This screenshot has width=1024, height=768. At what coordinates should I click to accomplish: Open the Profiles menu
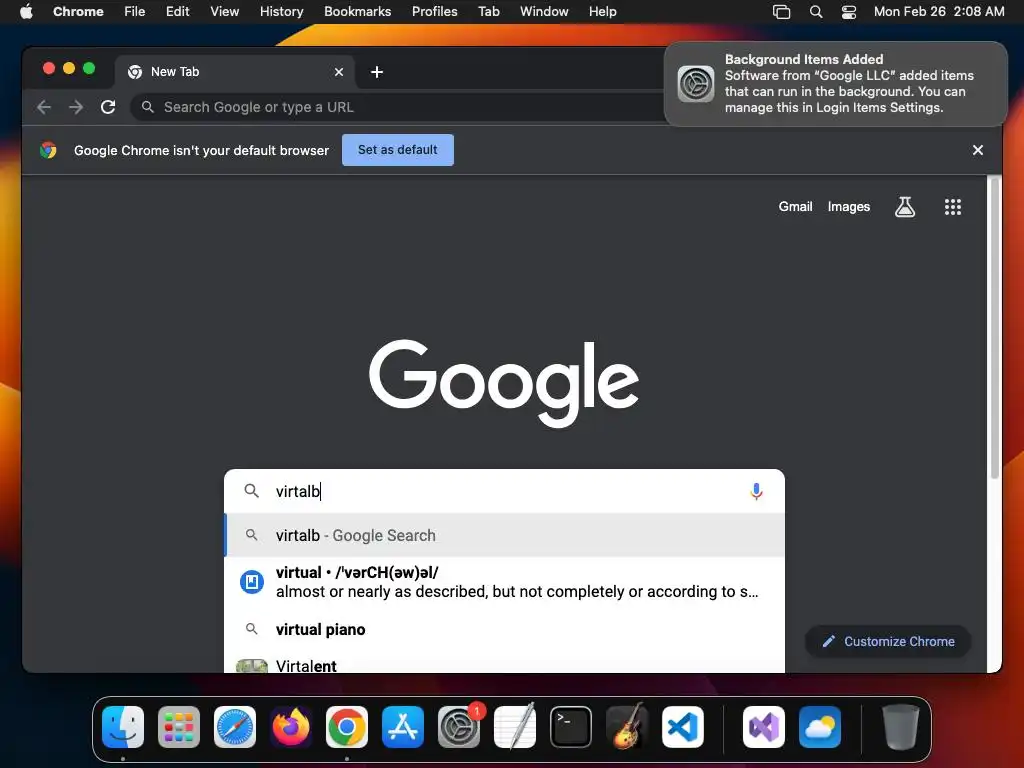[x=434, y=12]
